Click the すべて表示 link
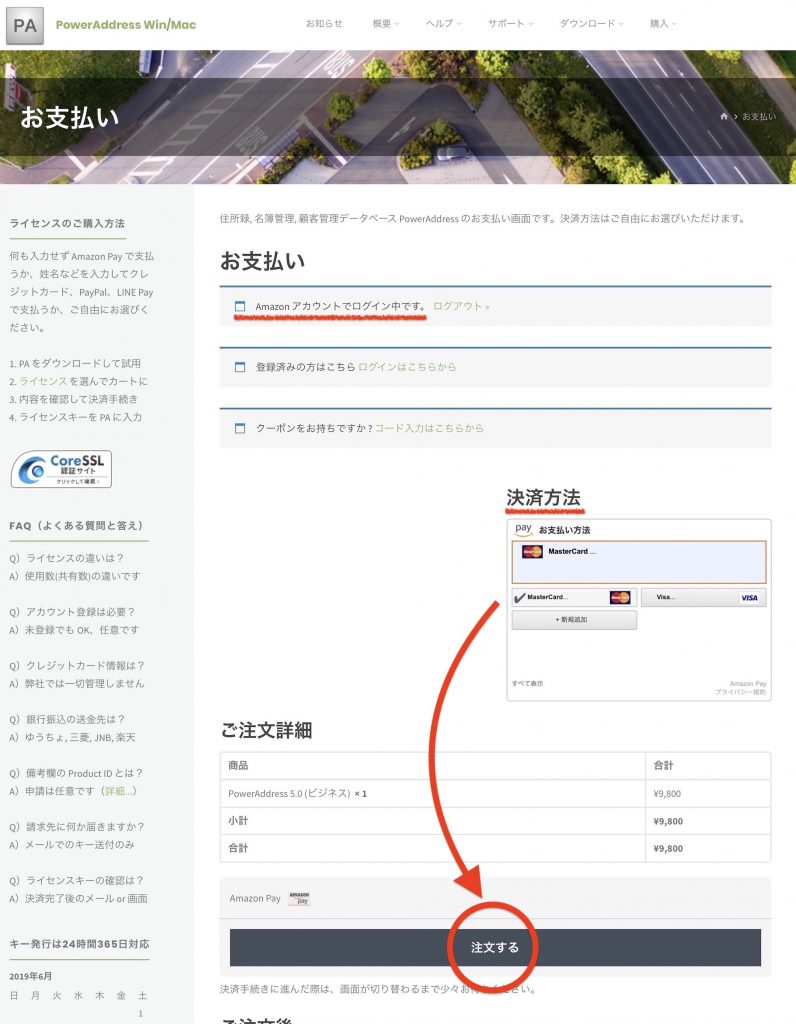The height and width of the screenshot is (1024, 796). [x=528, y=683]
